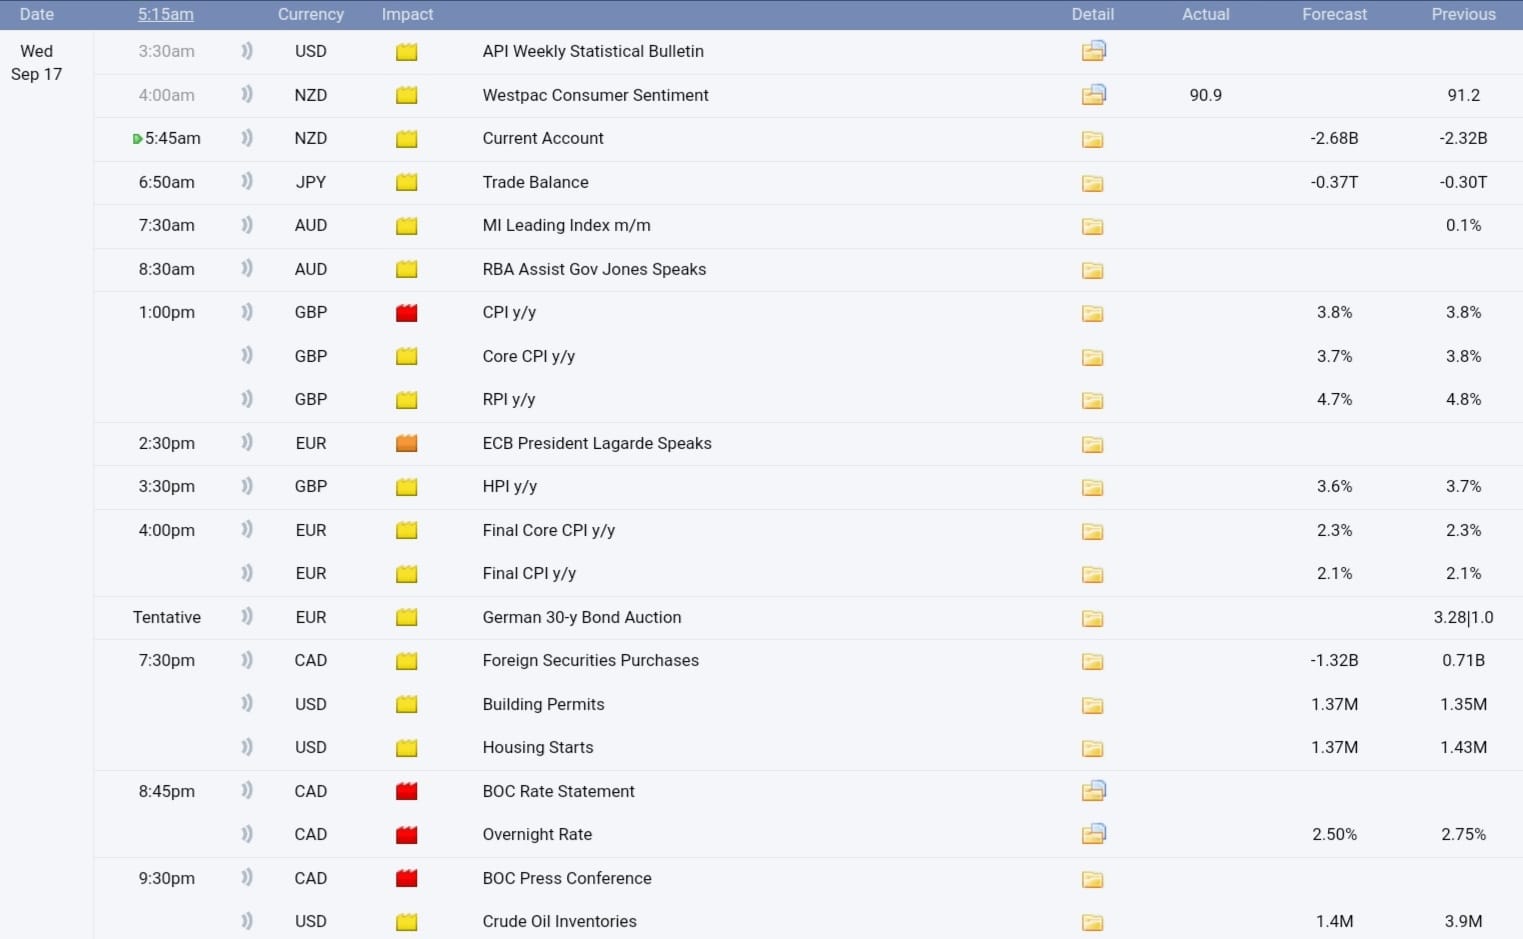Expand details for German 30-y Bond Auction
Viewport: 1523px width, 939px height.
pos(1093,618)
